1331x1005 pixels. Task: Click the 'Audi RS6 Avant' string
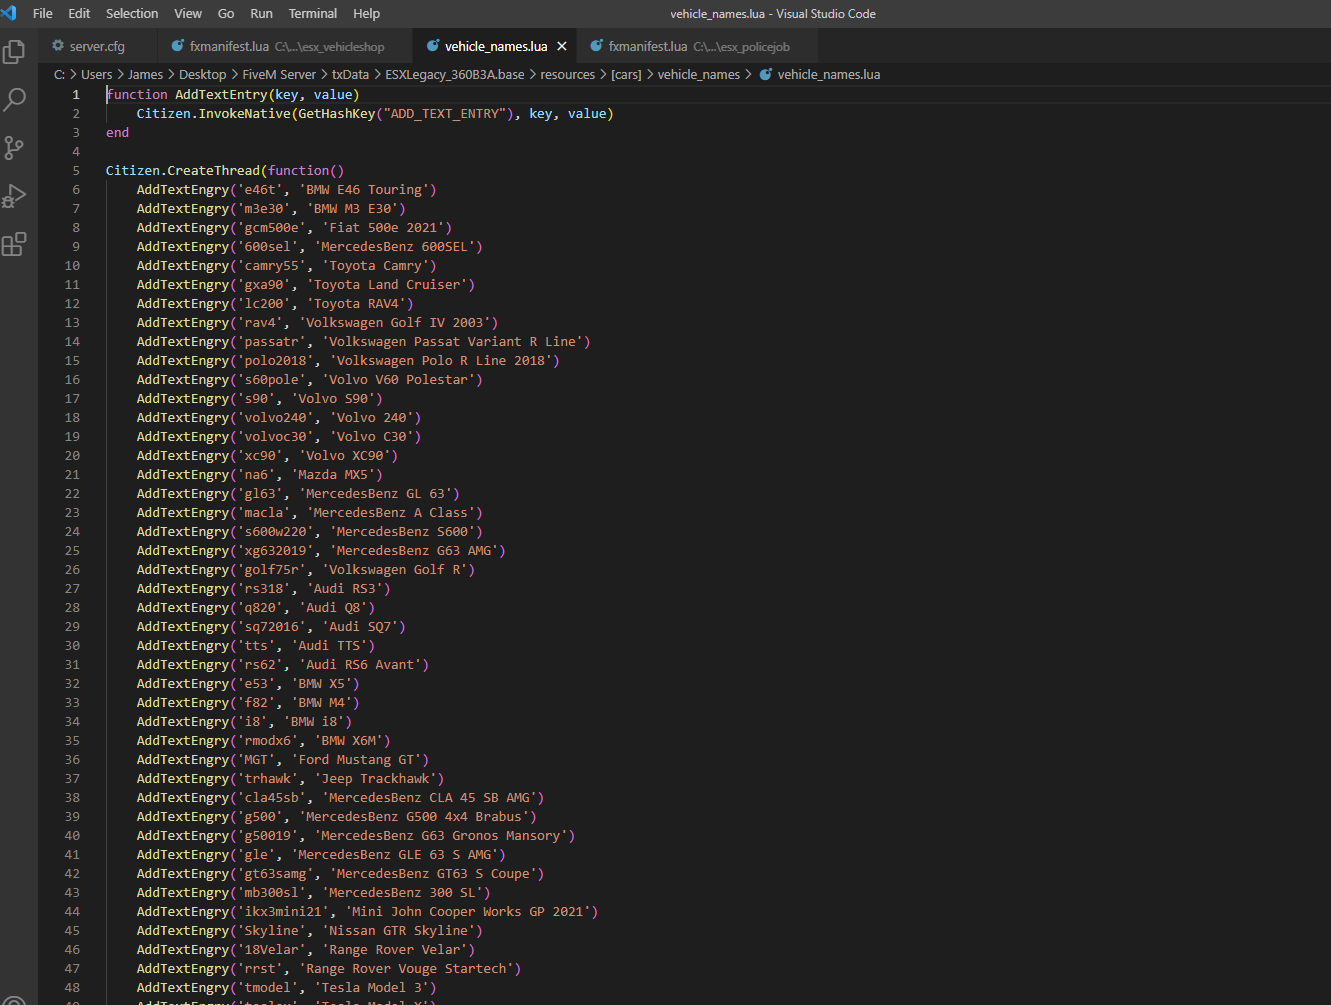360,664
